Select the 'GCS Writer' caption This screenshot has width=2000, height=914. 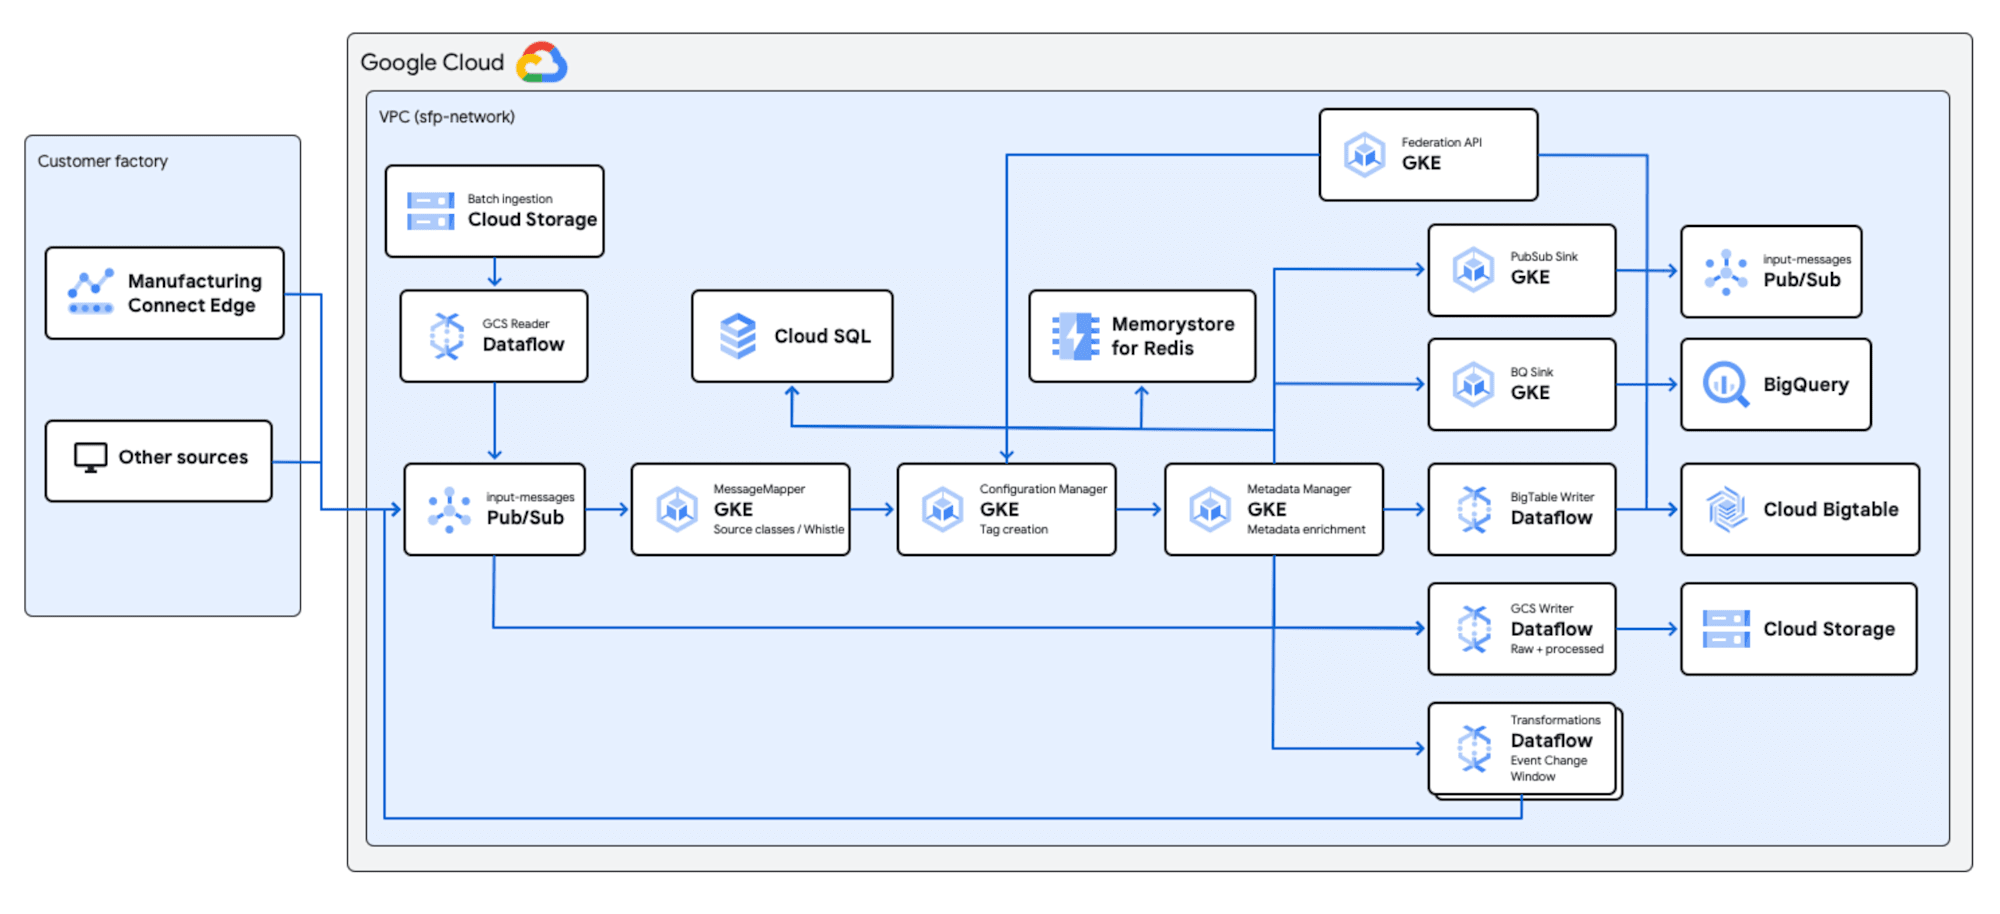1542,609
